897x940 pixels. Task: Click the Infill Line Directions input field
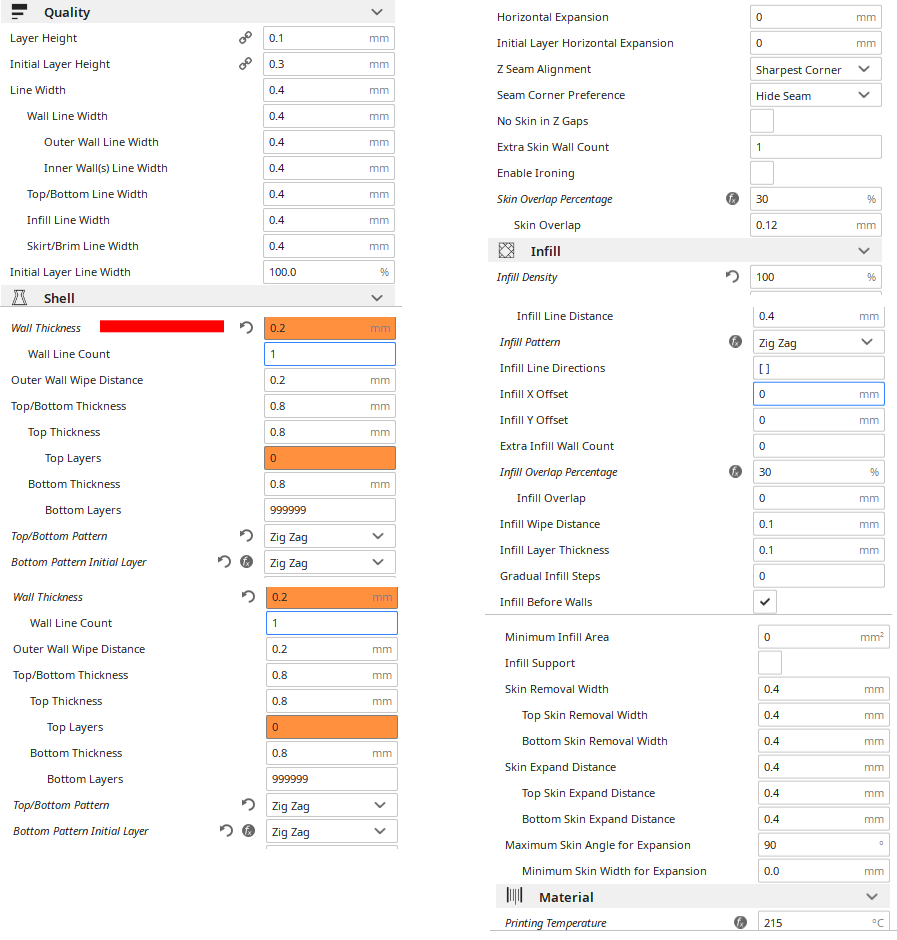click(818, 368)
